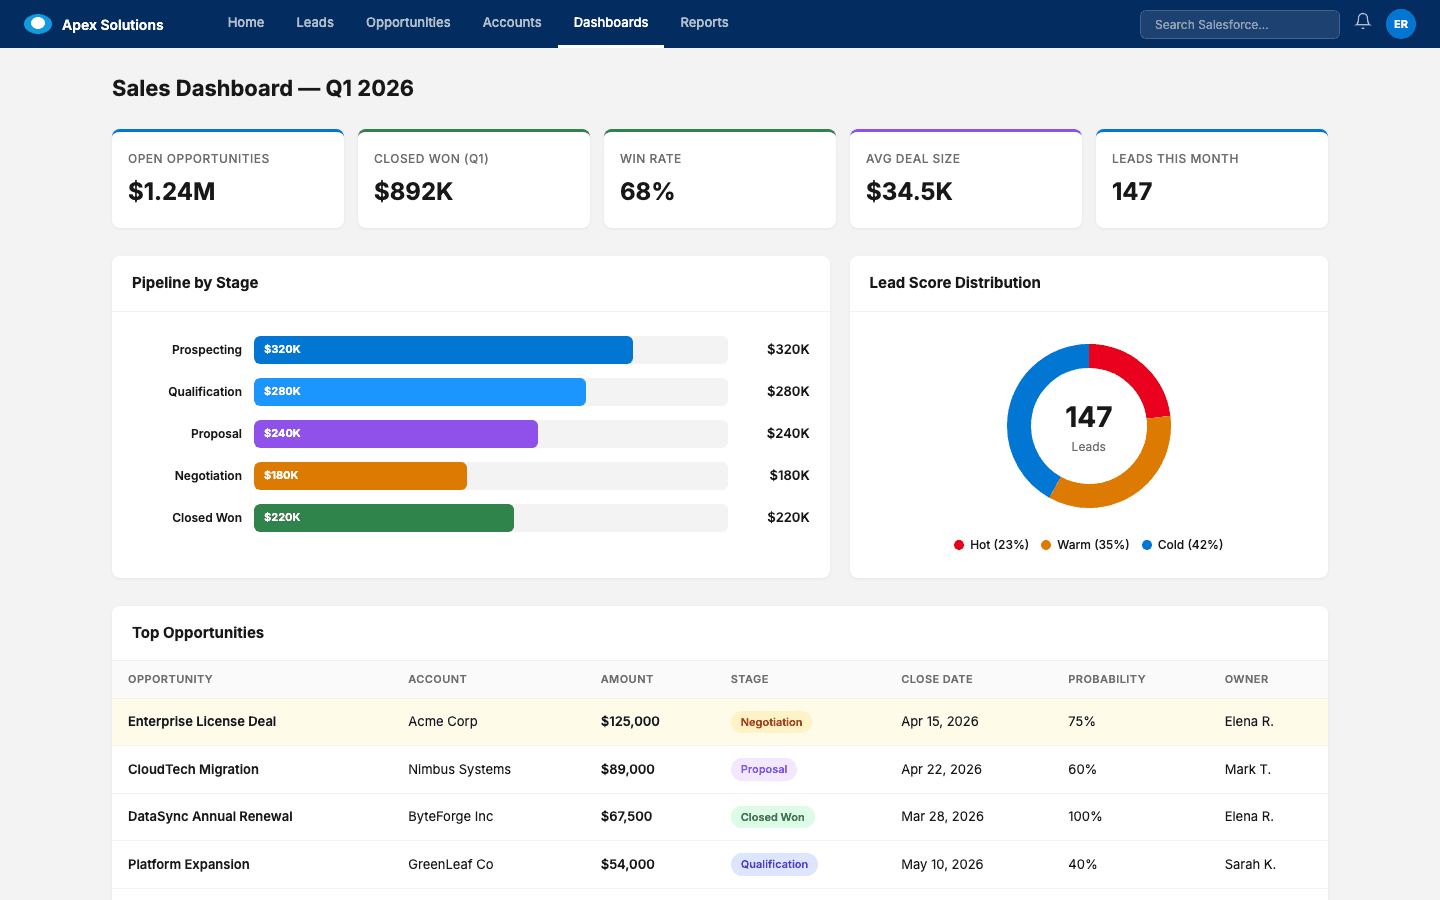Click the Apr 15, 2026 close date
The image size is (1440, 900).
coord(940,722)
